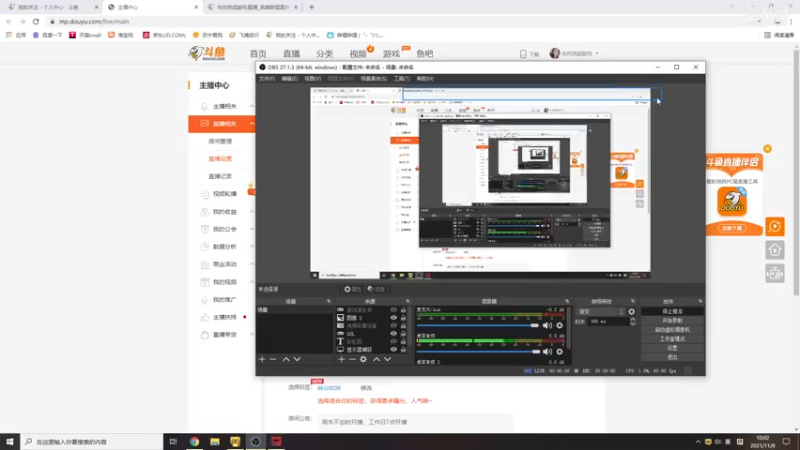Expand 我的收益 sidebar section
The image size is (800, 450).
click(252, 212)
